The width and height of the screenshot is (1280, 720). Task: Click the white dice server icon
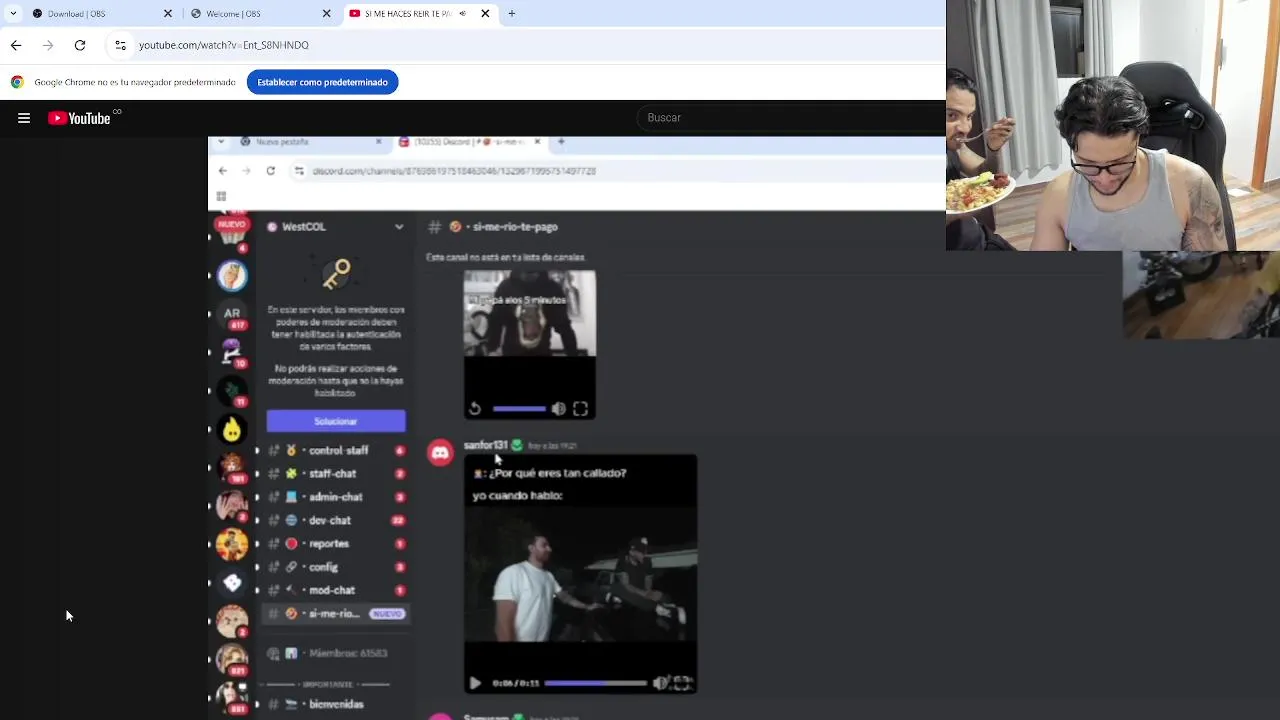pos(232,583)
